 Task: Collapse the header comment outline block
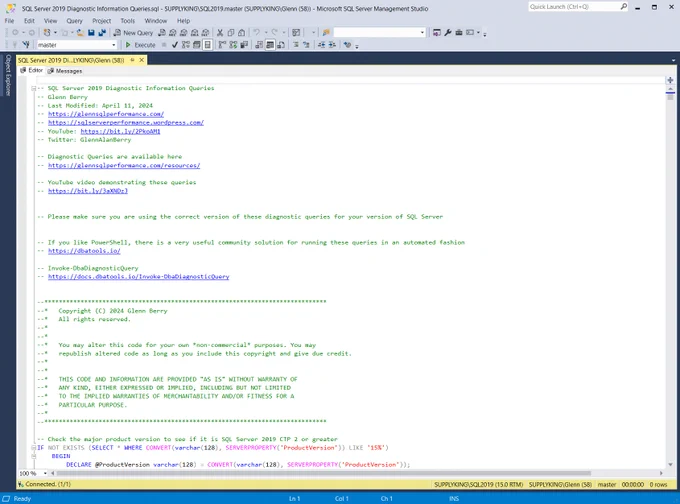pos(33,88)
